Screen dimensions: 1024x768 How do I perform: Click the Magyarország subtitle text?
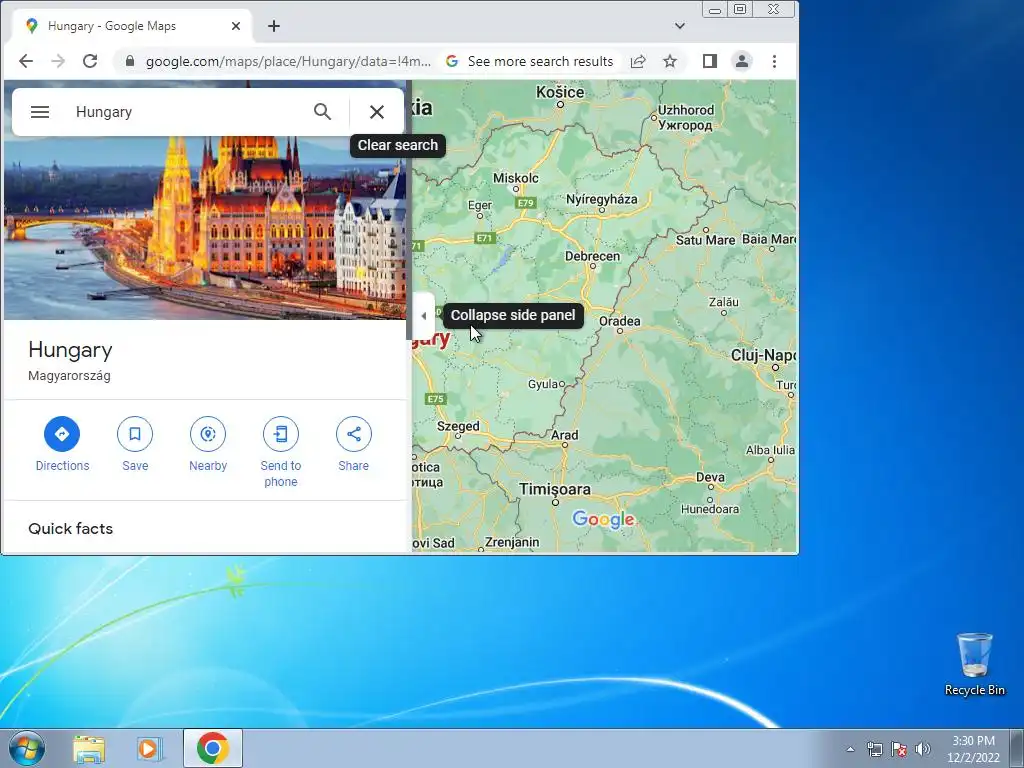[69, 376]
